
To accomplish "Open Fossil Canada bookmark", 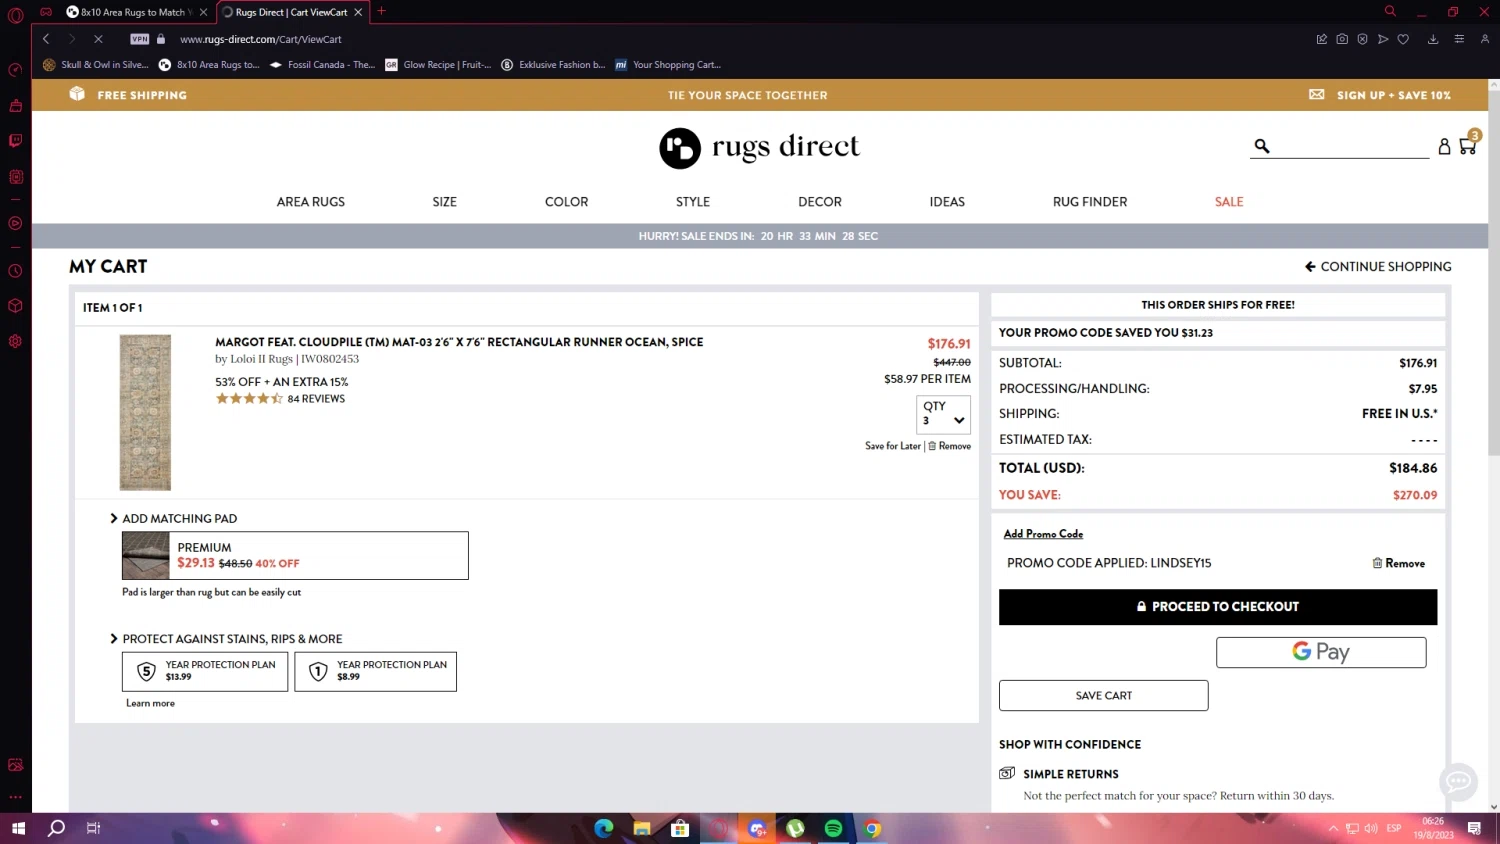I will [x=323, y=65].
